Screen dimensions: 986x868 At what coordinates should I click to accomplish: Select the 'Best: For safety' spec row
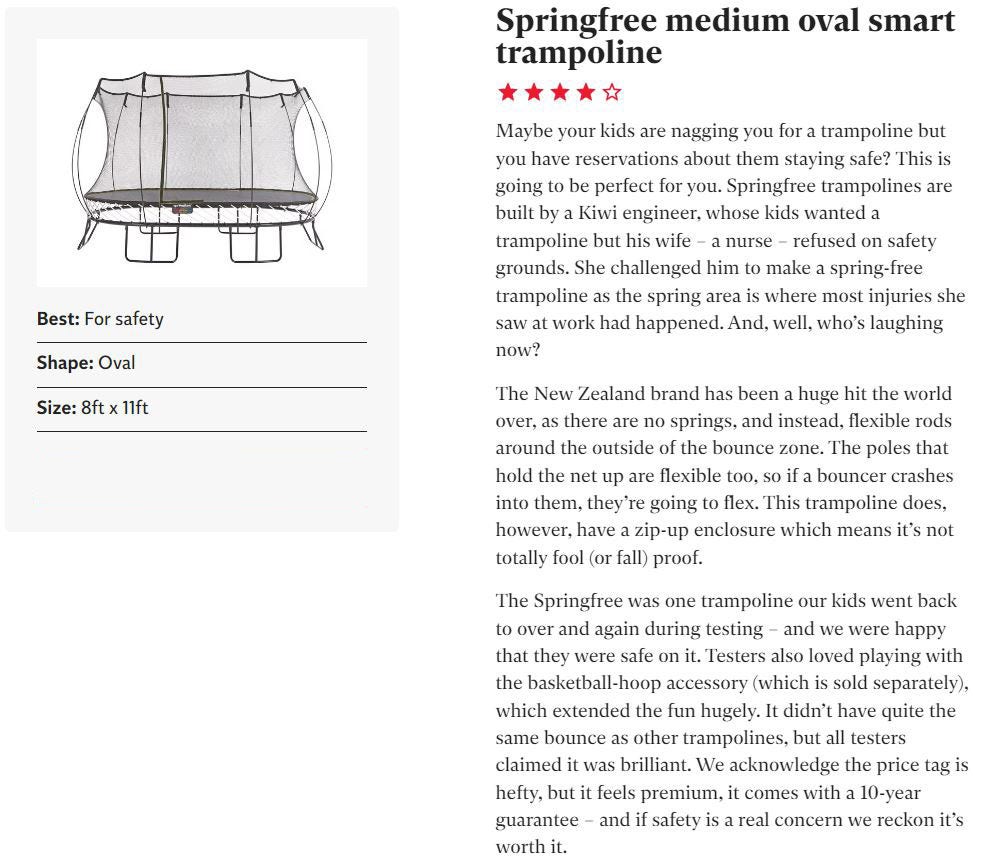(202, 320)
